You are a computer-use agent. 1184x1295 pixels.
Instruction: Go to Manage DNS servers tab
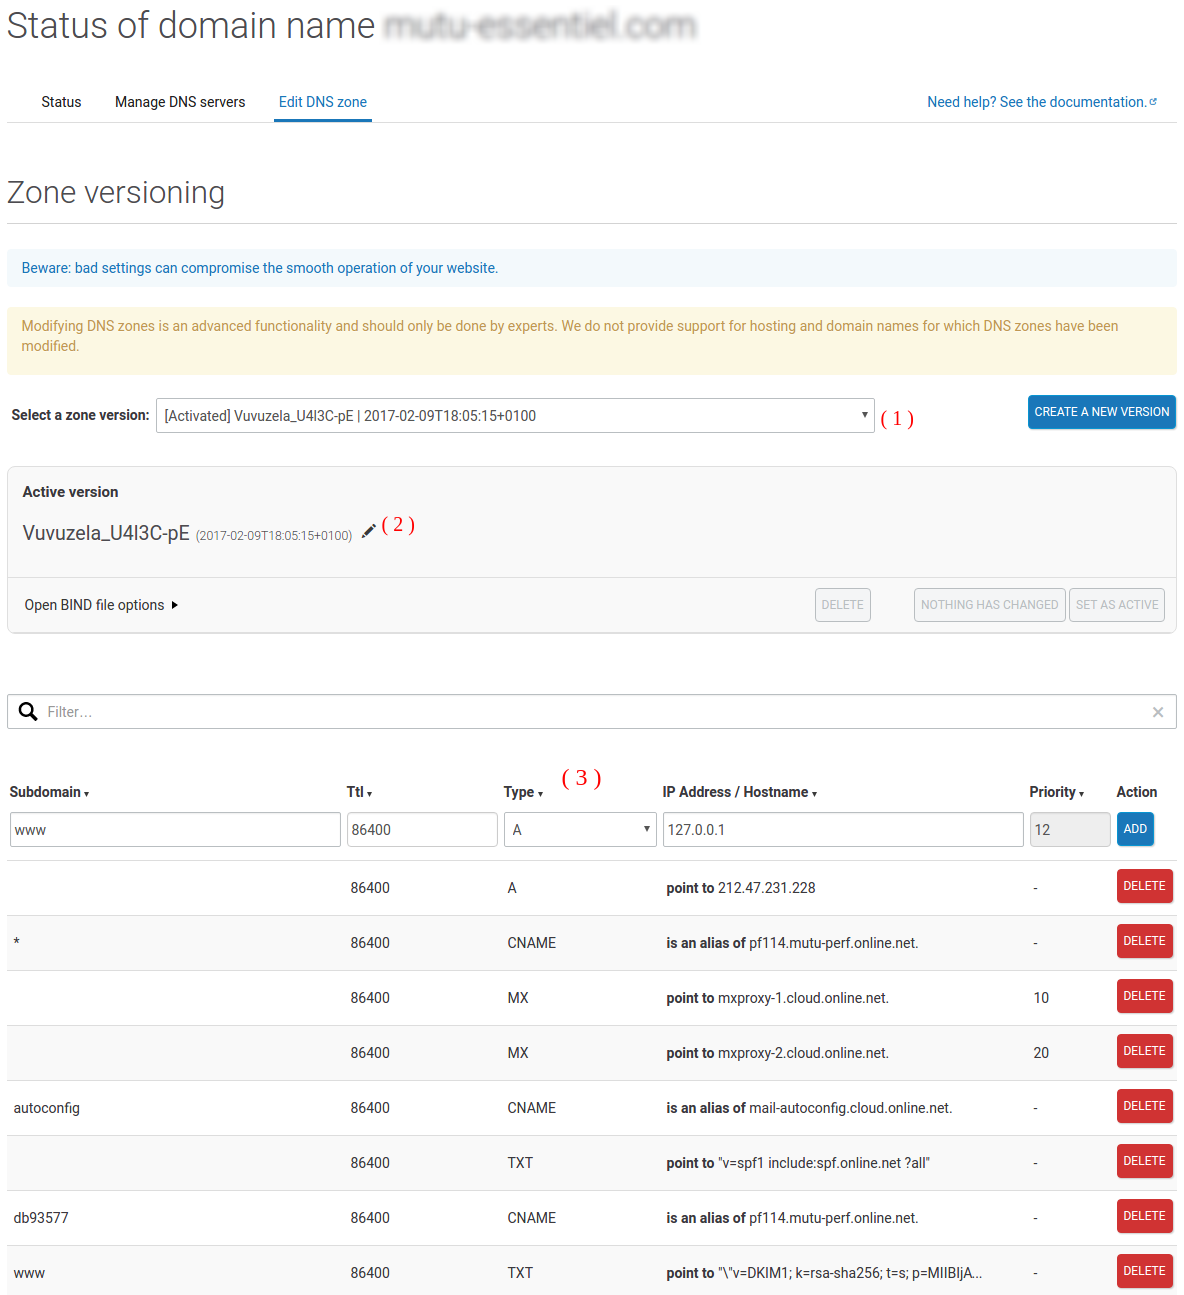pyautogui.click(x=180, y=102)
